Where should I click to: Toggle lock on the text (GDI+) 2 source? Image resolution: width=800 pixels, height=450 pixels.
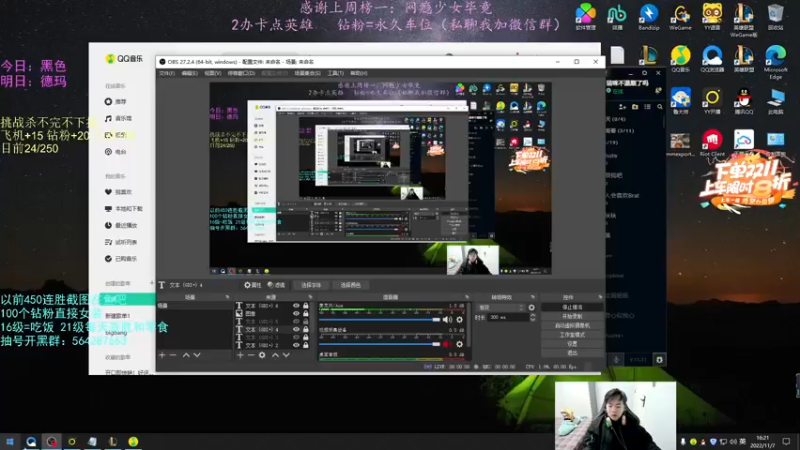(x=306, y=345)
